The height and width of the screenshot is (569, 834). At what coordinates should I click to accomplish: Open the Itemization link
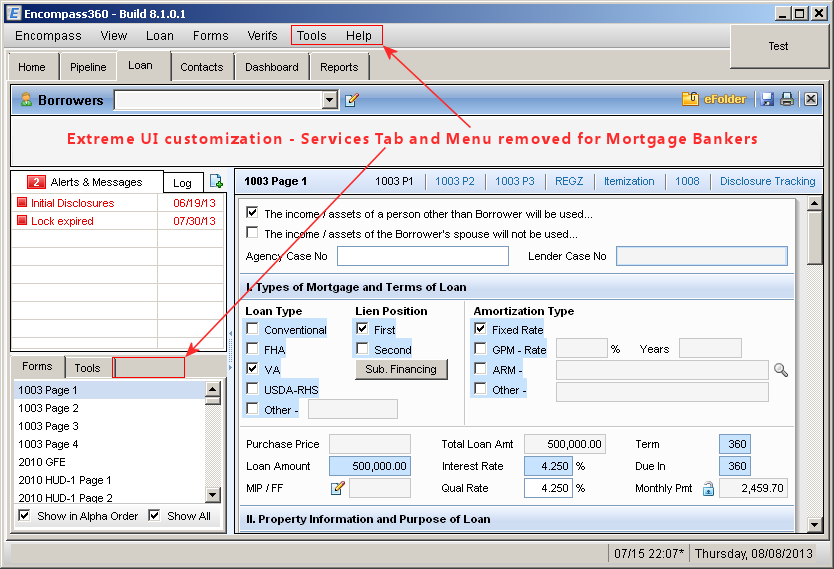coord(629,181)
